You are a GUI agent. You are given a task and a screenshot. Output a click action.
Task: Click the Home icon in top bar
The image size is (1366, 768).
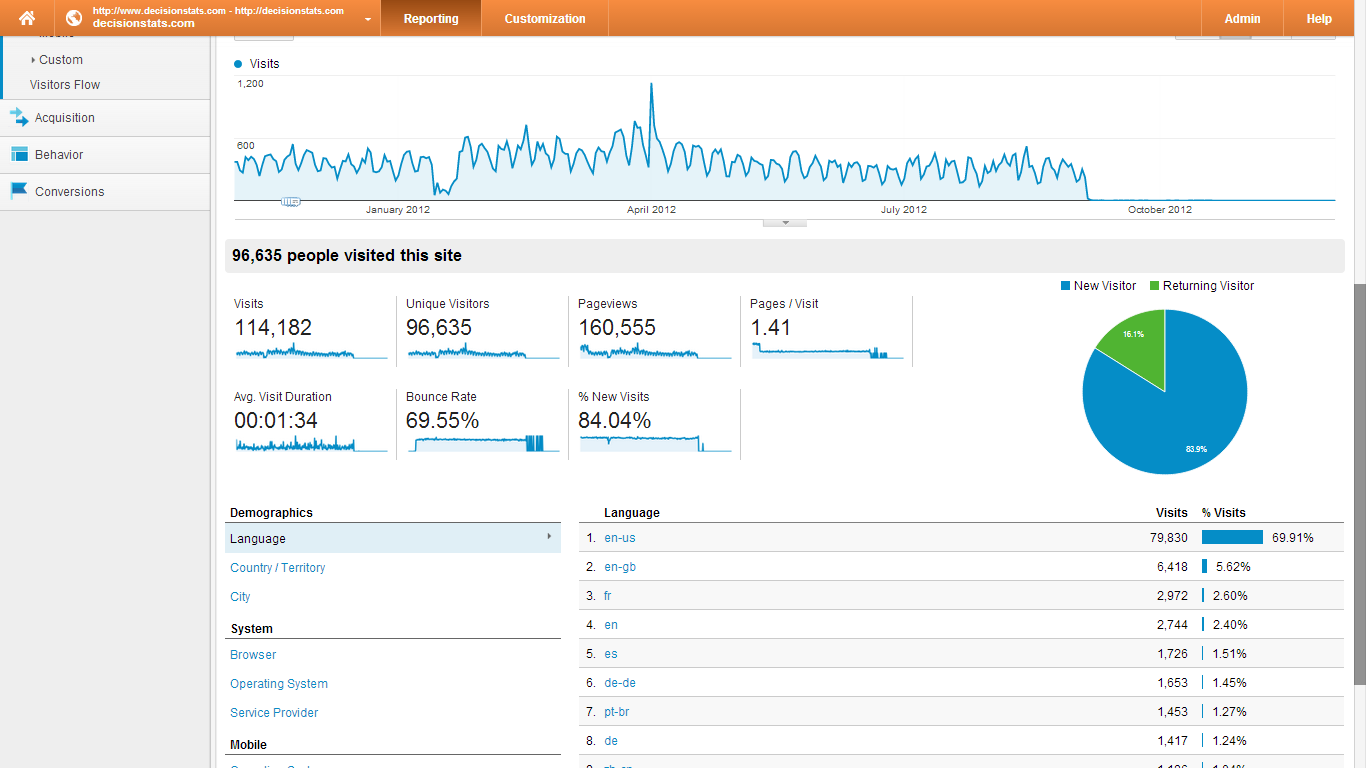27,18
